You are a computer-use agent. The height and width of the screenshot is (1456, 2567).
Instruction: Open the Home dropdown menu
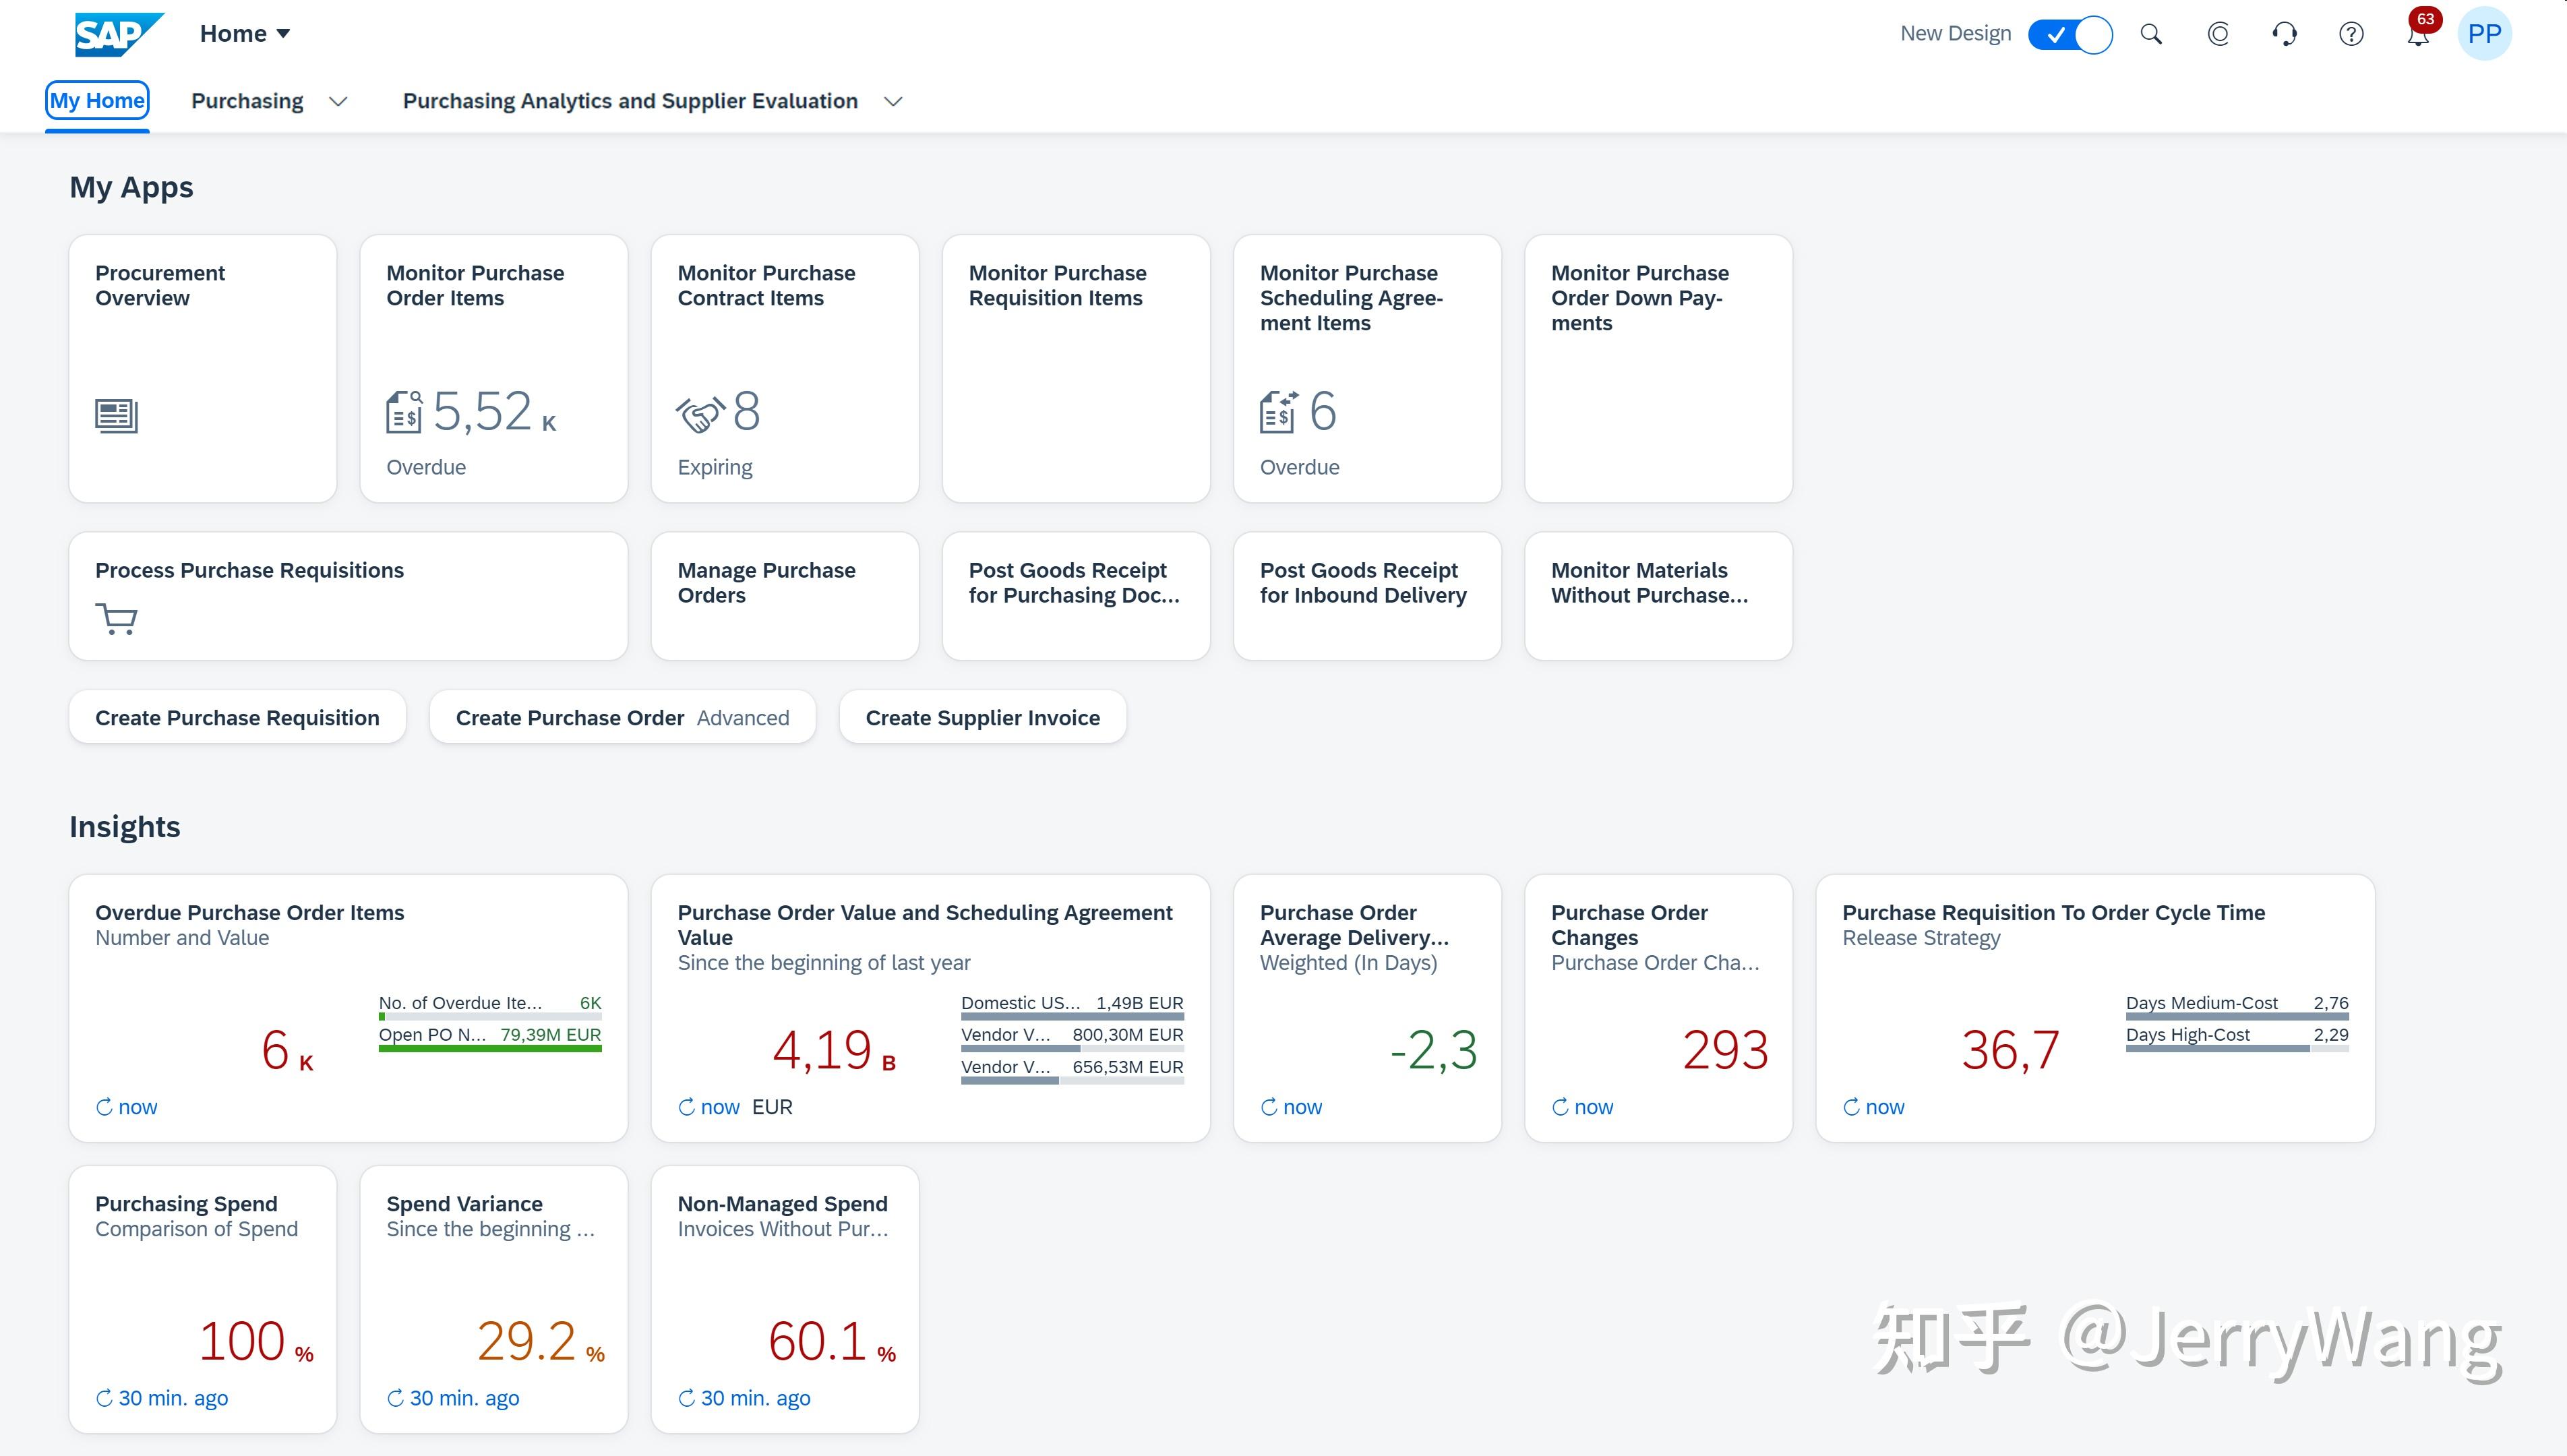pos(243,32)
